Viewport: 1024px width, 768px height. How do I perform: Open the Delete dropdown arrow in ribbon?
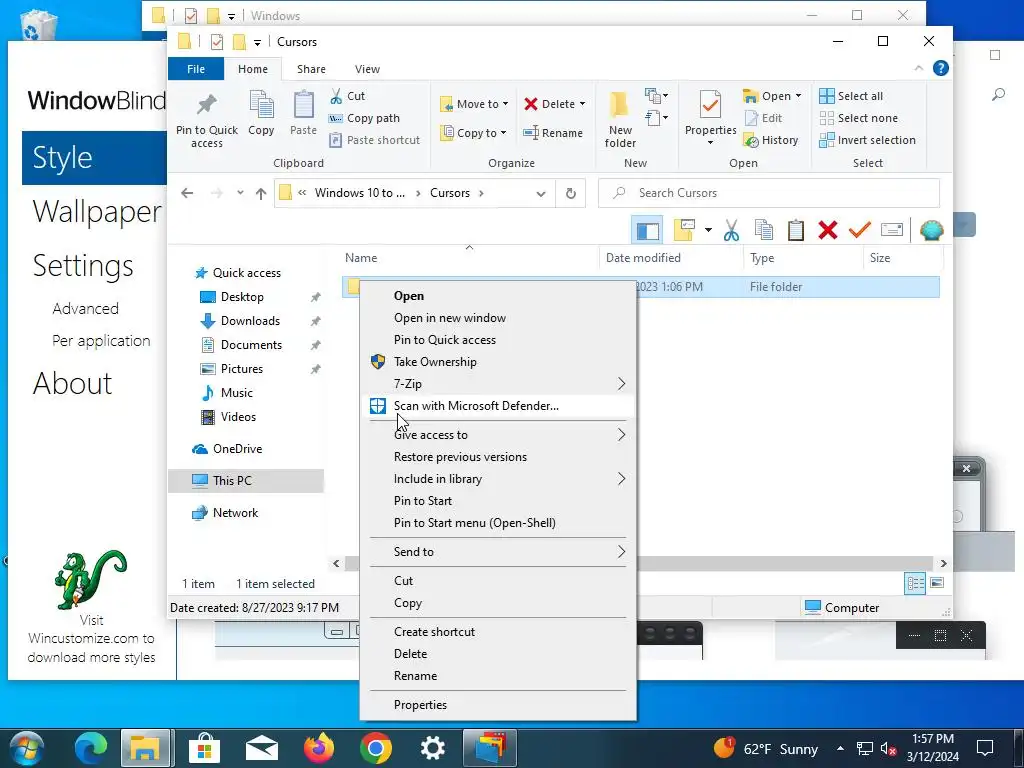pyautogui.click(x=582, y=104)
